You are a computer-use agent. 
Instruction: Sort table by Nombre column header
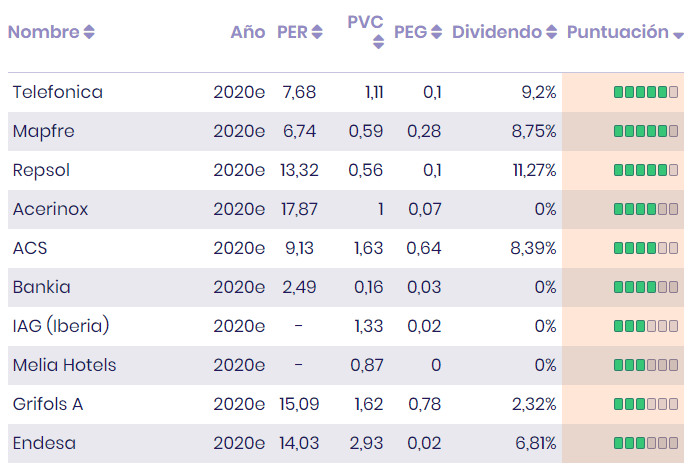(43, 32)
